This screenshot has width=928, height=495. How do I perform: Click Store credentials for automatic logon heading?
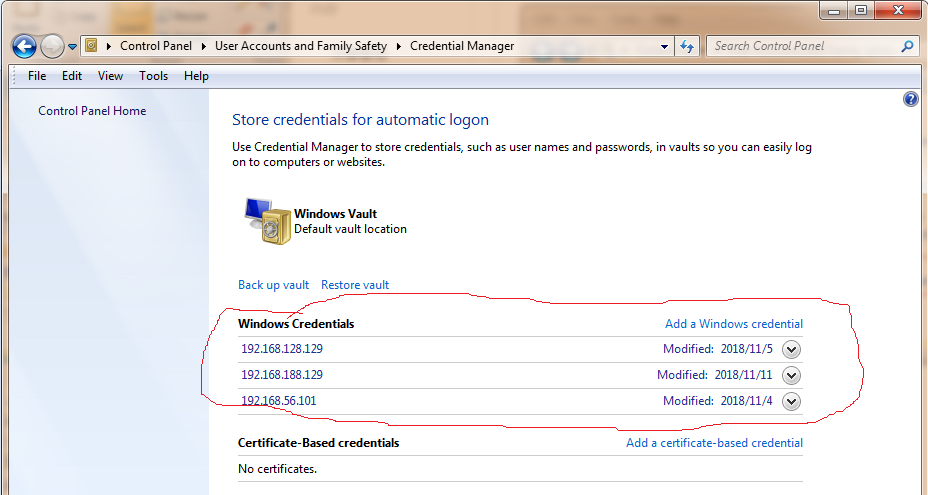[x=360, y=120]
